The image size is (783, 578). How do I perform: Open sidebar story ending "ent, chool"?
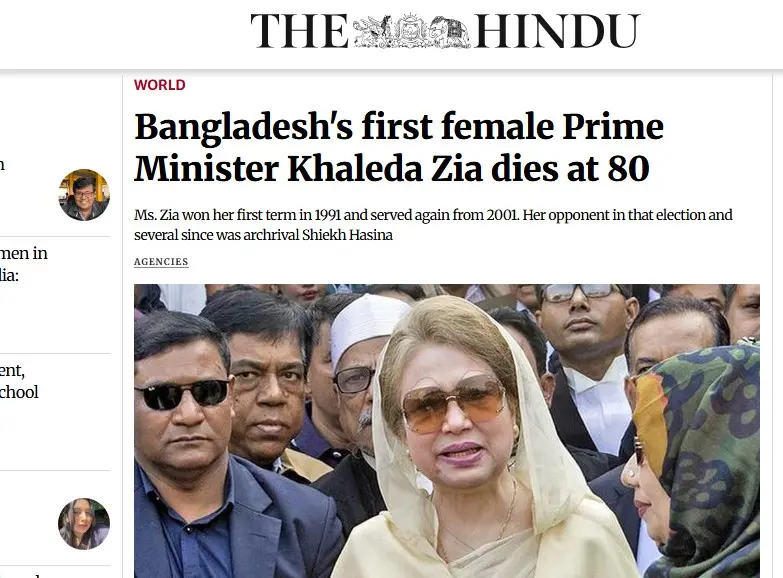pyautogui.click(x=20, y=382)
